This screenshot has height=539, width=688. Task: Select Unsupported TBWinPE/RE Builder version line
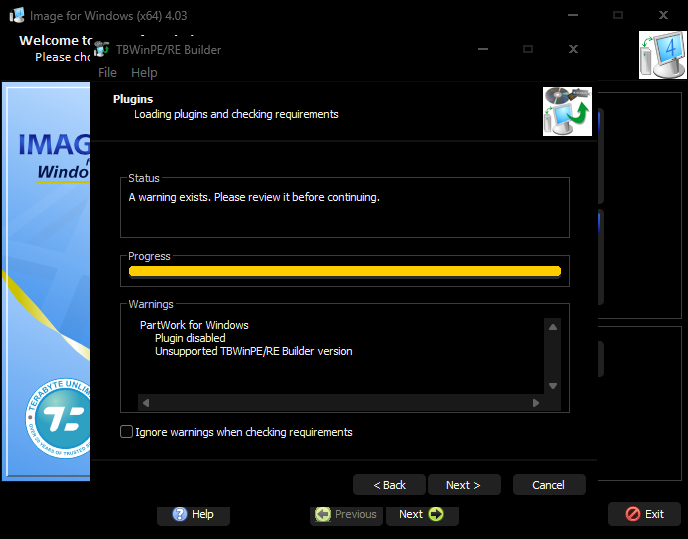coord(254,351)
